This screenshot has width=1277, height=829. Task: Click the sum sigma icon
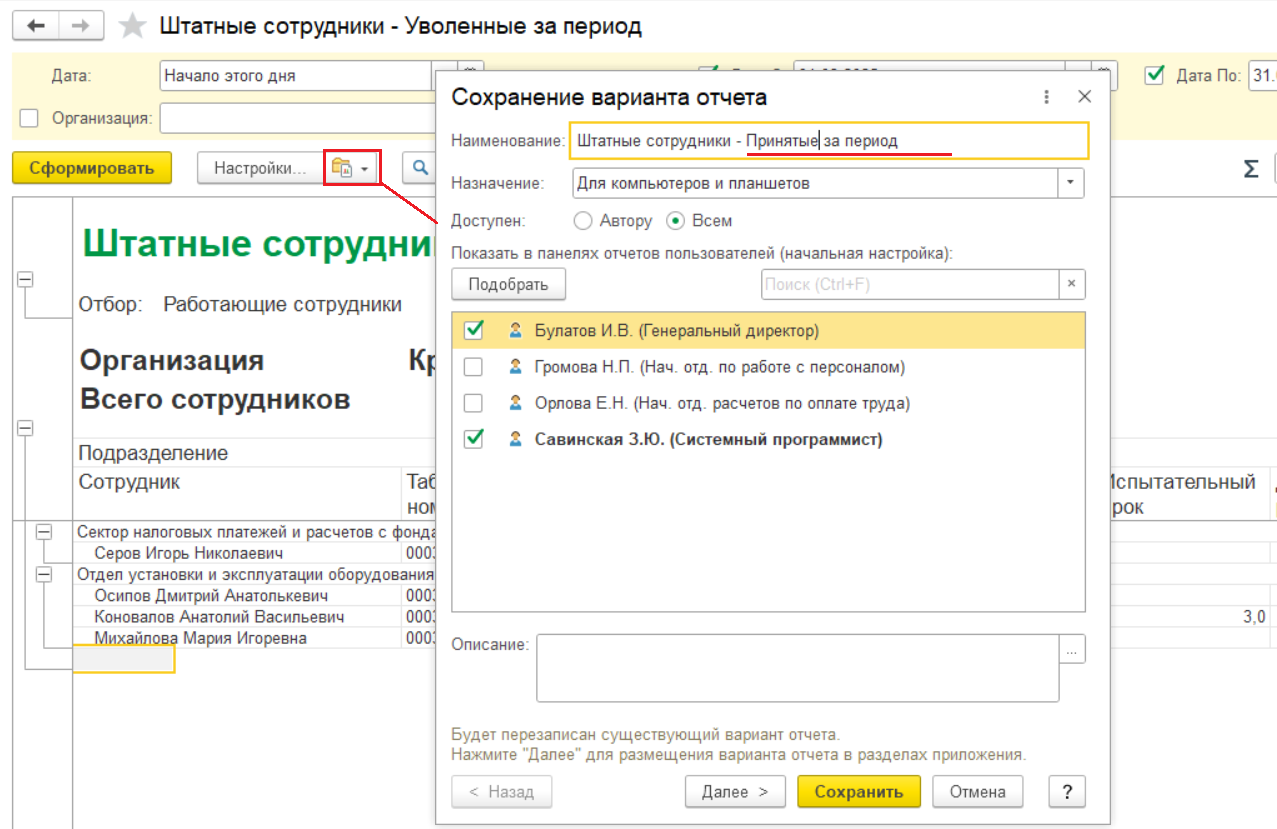point(1250,168)
